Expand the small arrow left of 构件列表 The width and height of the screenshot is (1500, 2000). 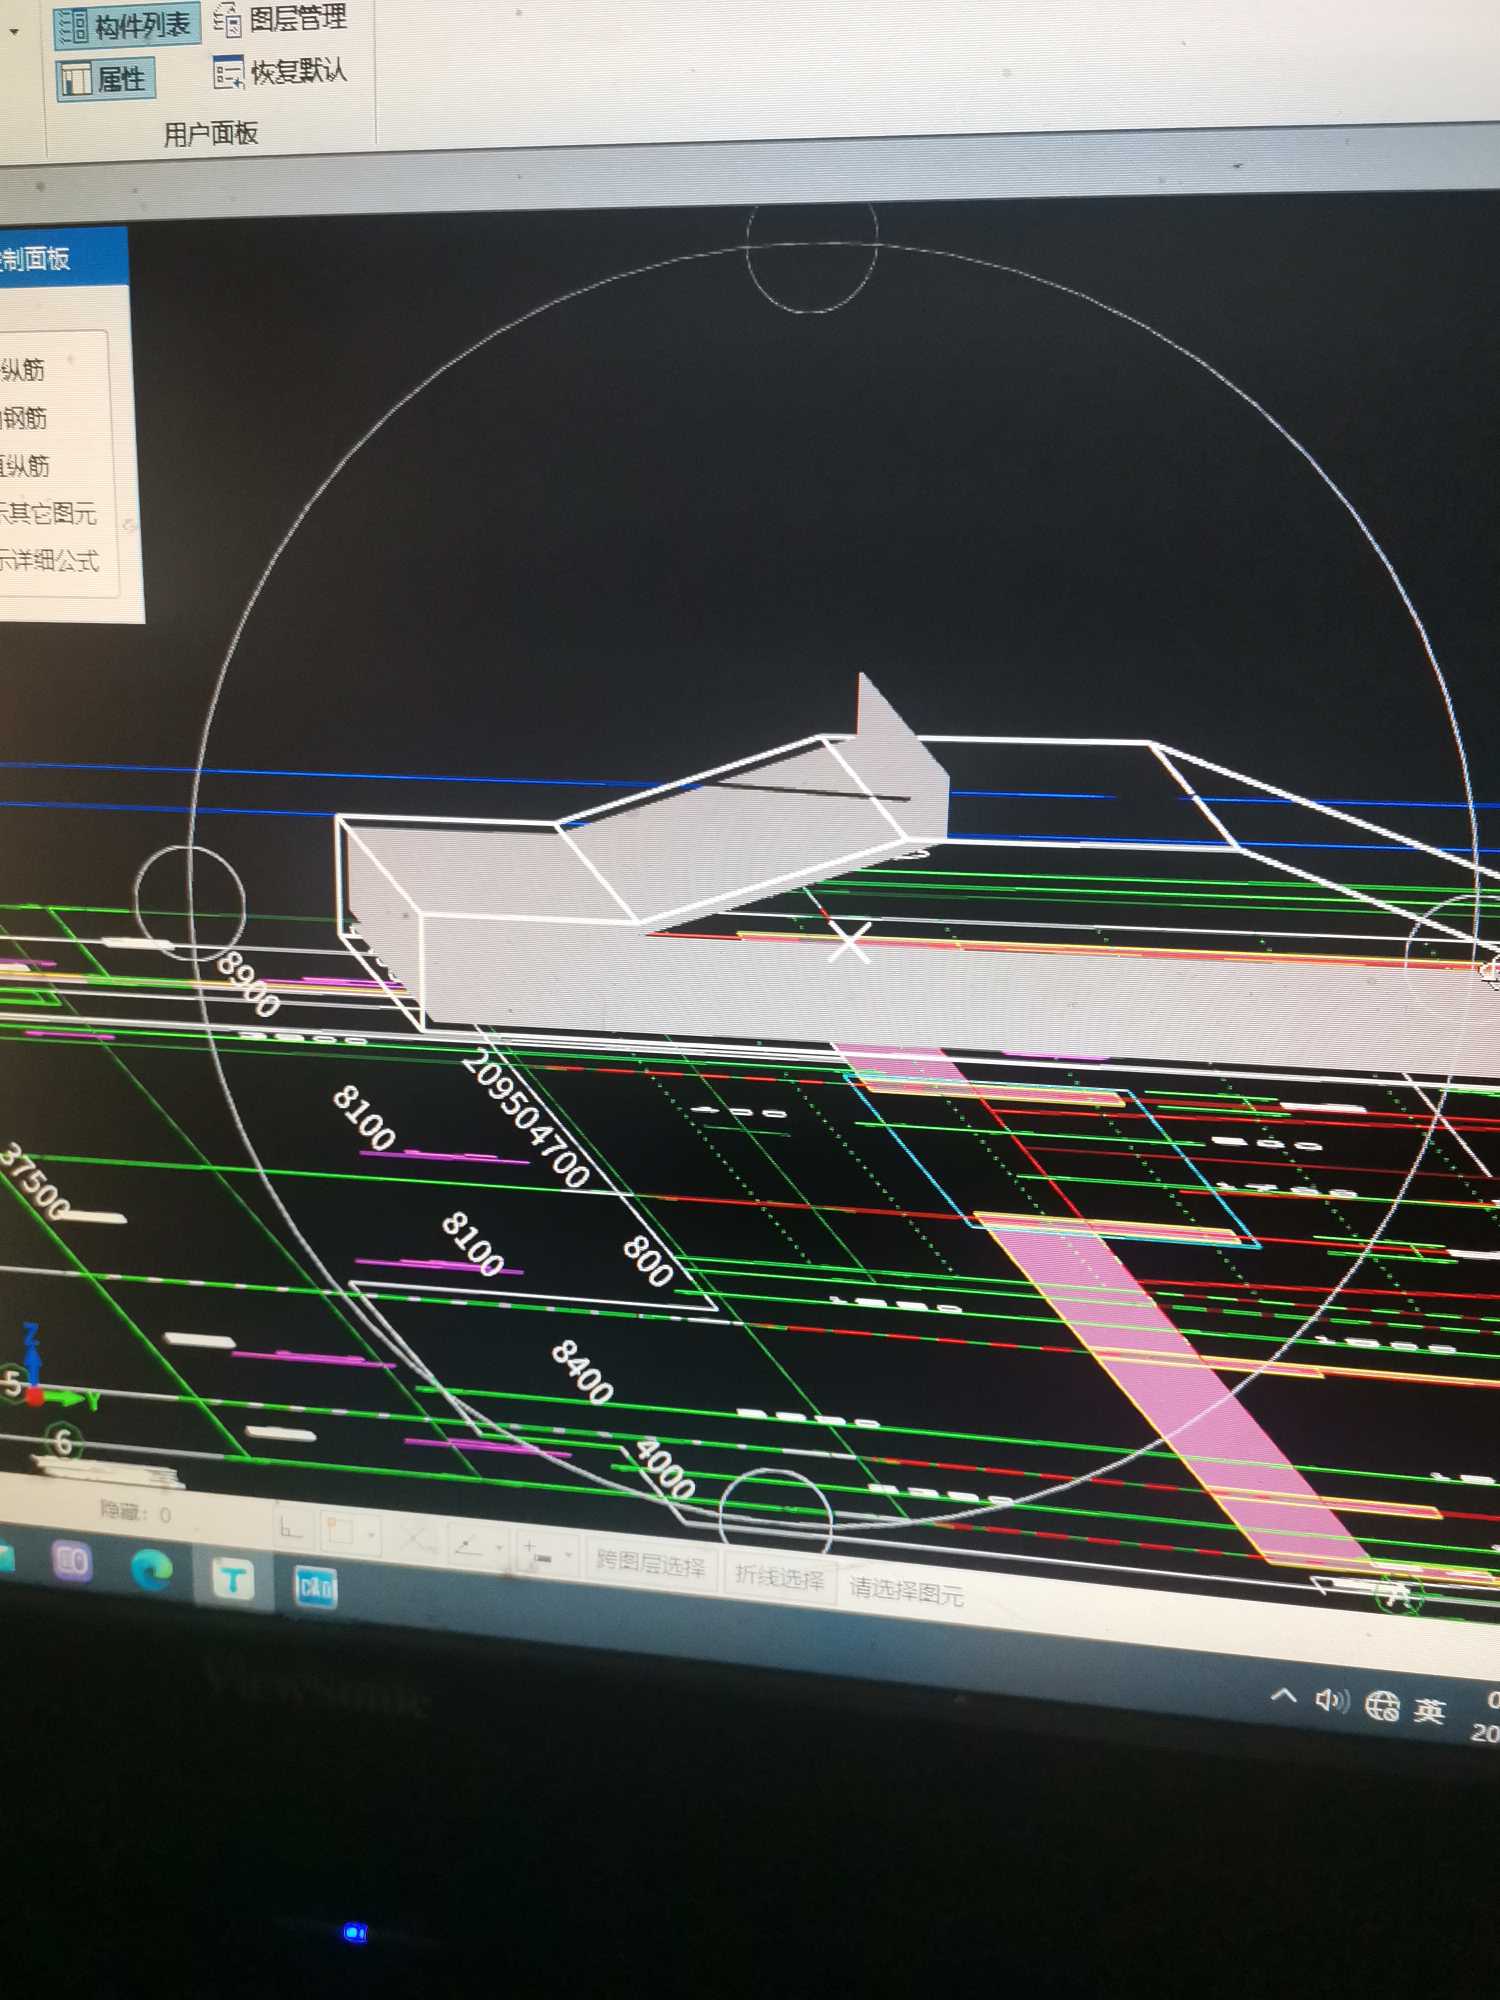14,31
